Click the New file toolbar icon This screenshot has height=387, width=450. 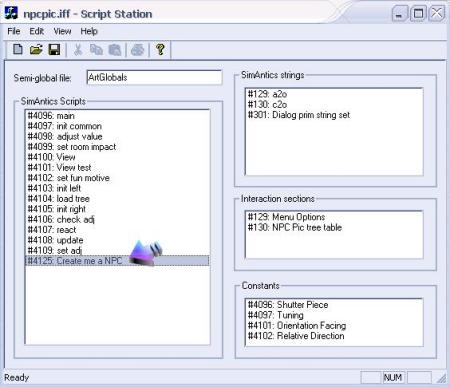tap(18, 50)
